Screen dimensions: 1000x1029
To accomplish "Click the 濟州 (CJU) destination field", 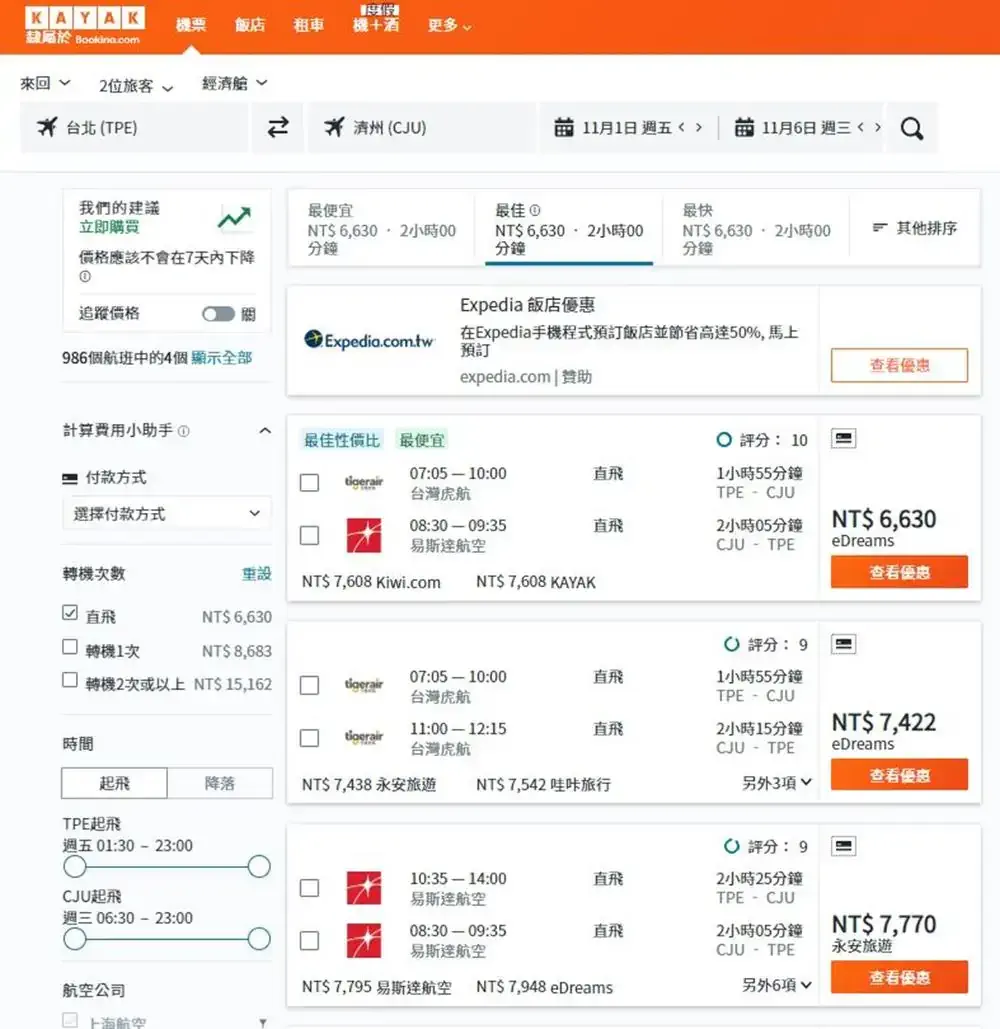I will click(422, 127).
